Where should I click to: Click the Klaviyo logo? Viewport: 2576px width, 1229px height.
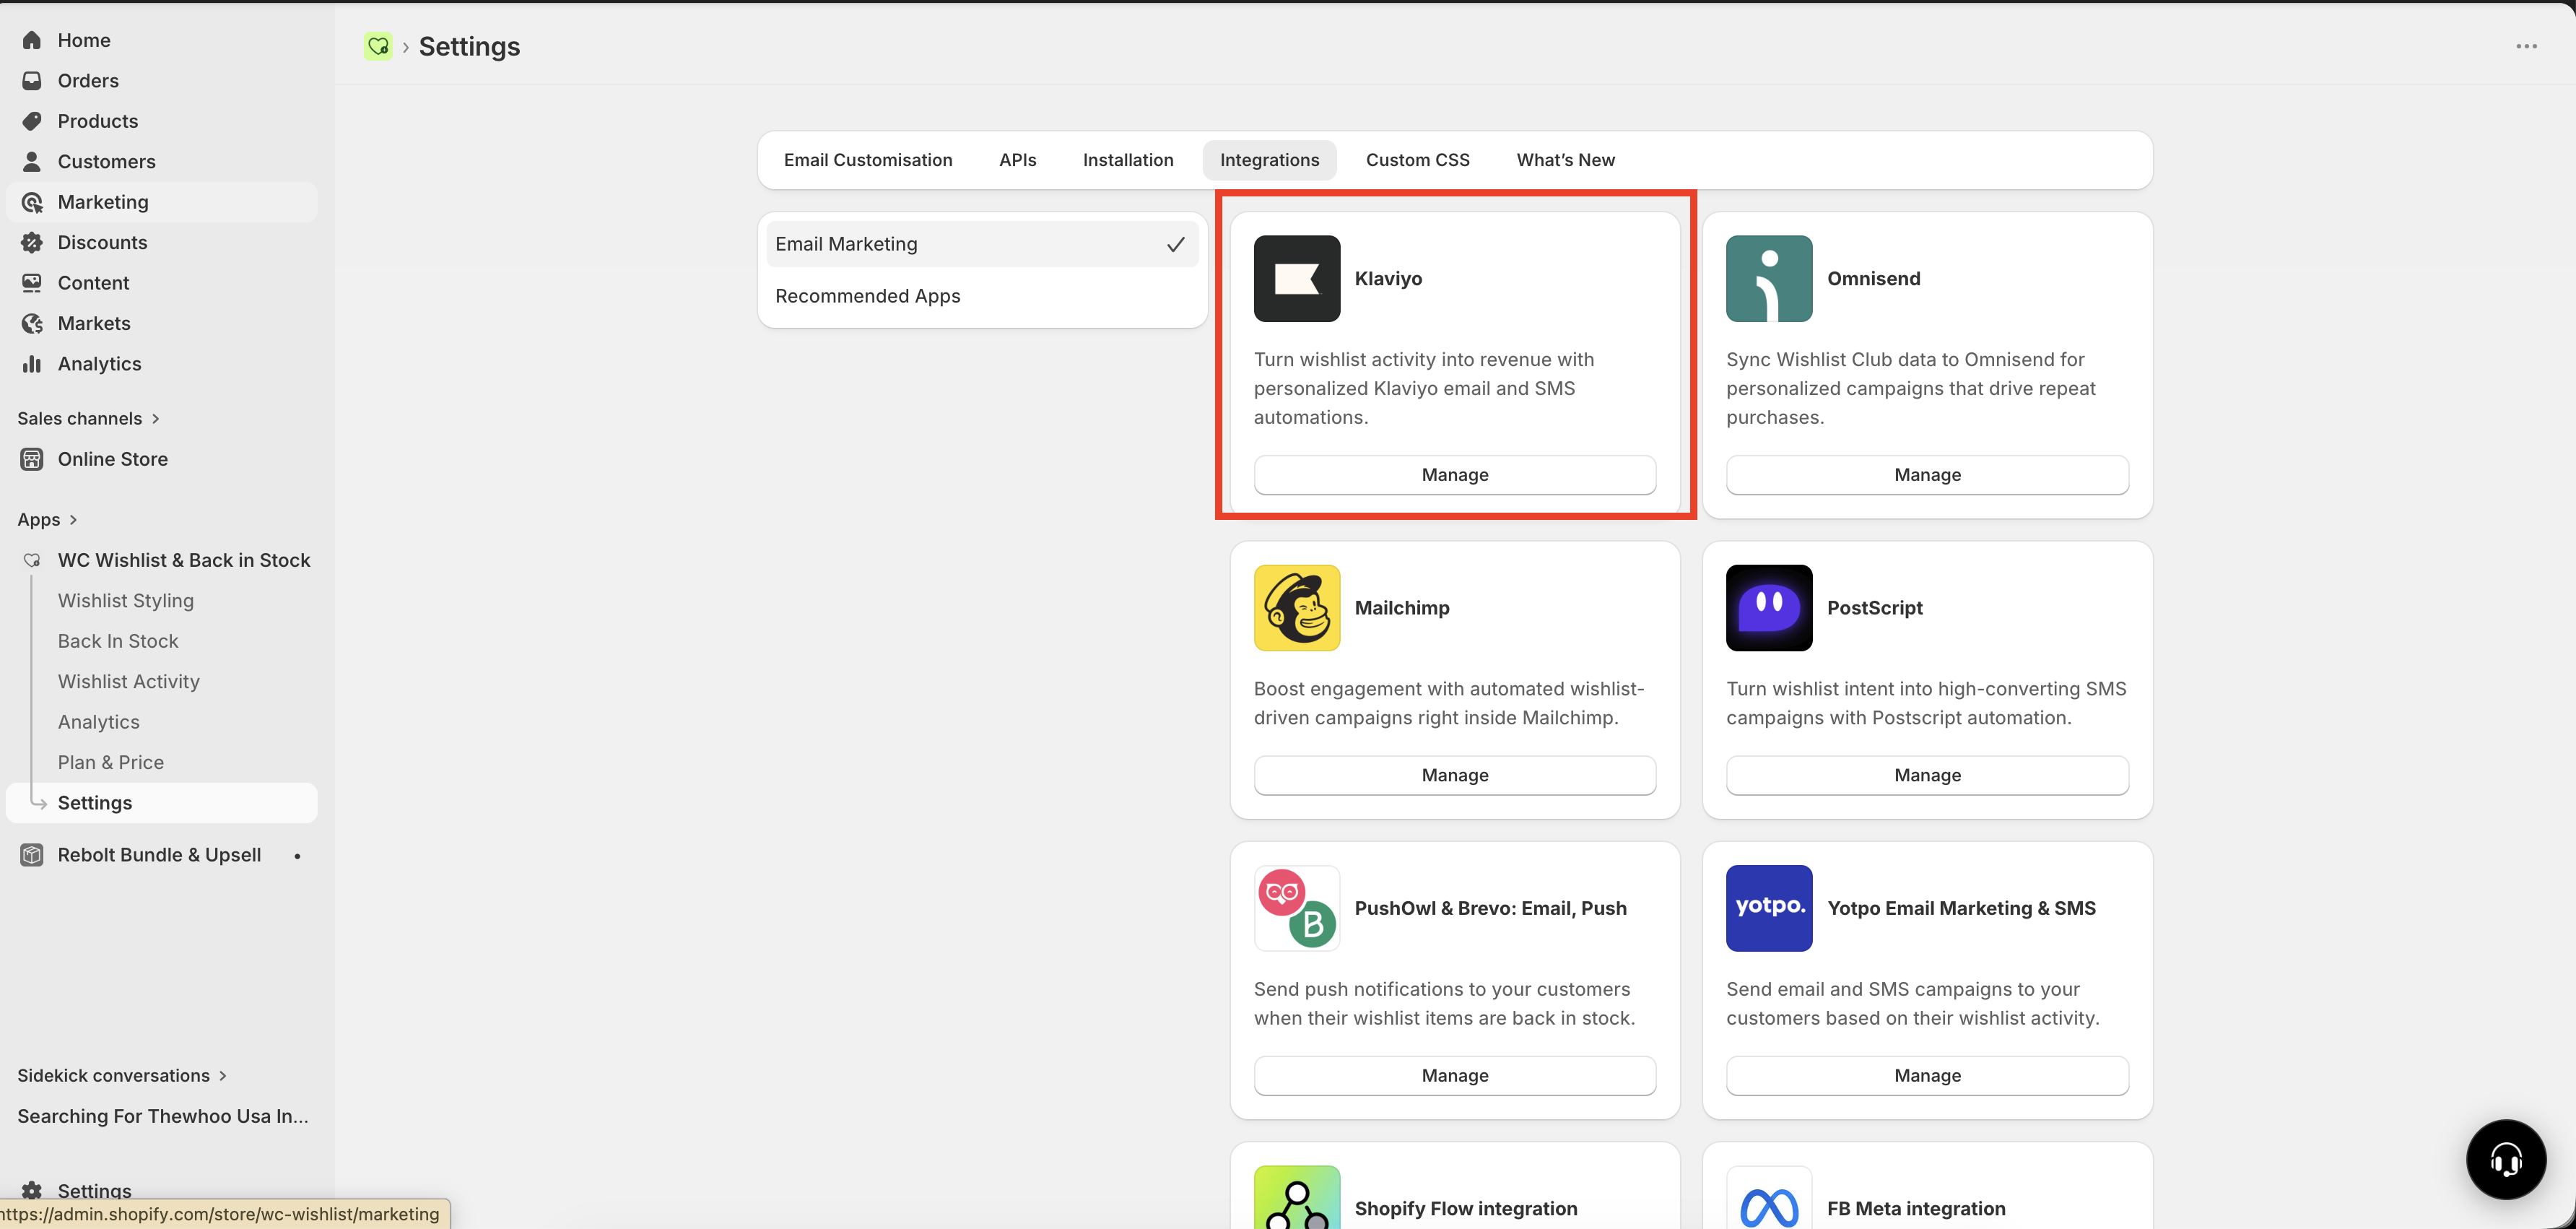click(x=1297, y=278)
